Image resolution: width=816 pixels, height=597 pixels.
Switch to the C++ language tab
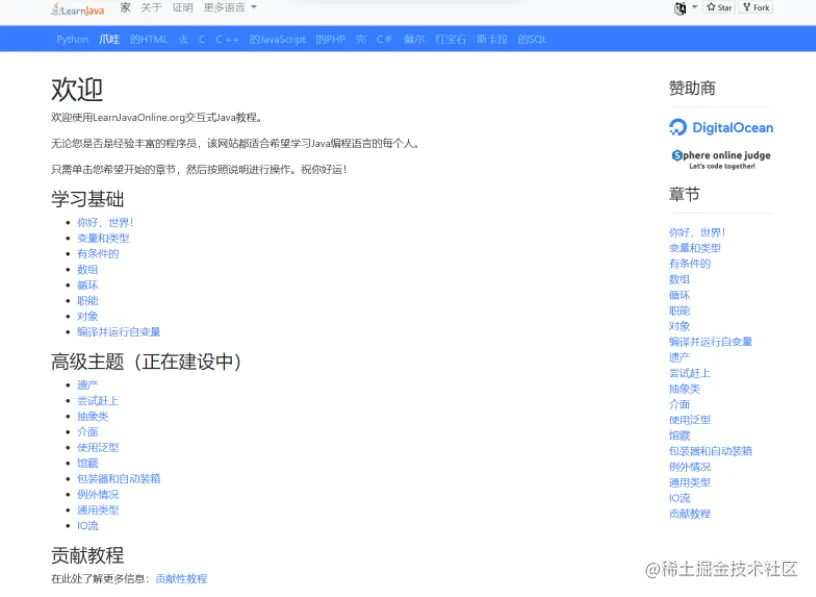pyautogui.click(x=227, y=39)
